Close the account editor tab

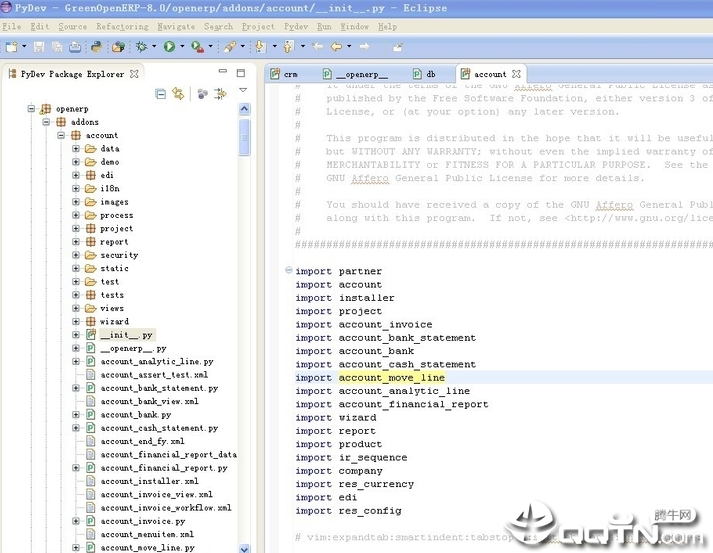[x=516, y=74]
